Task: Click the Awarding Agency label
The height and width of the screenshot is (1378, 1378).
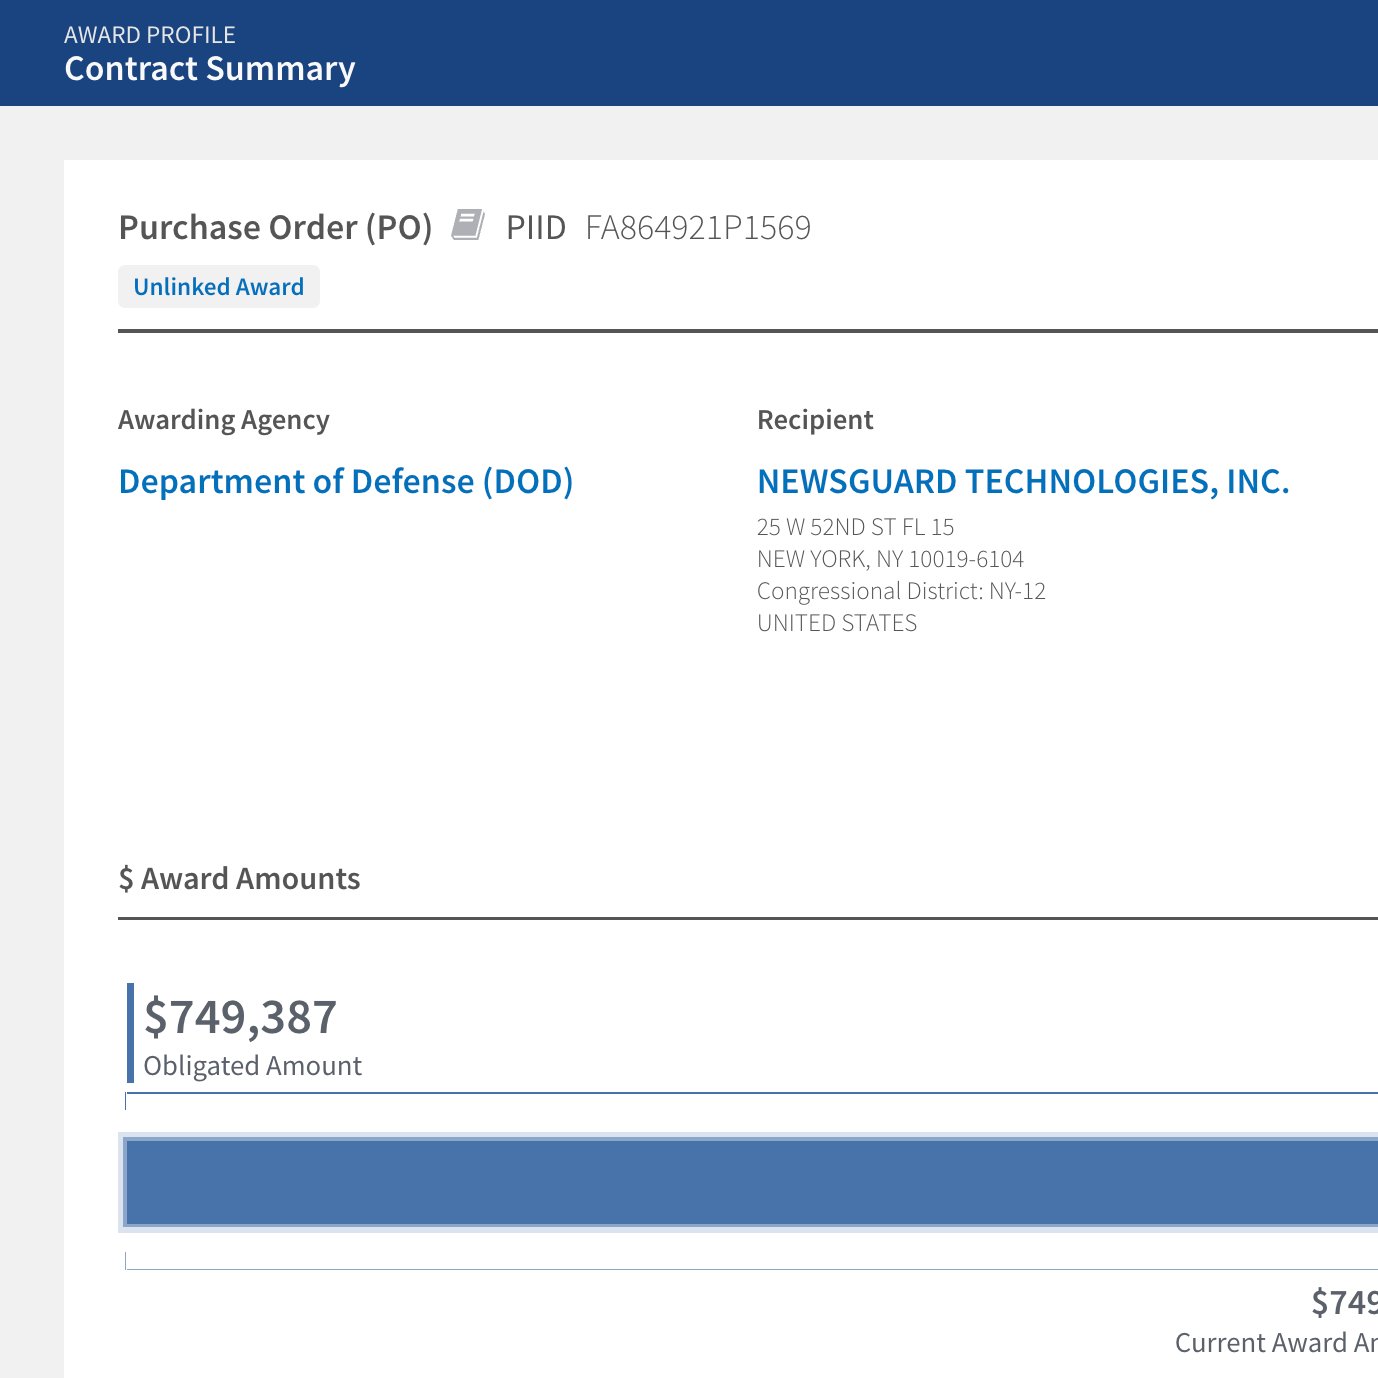Action: pos(224,420)
